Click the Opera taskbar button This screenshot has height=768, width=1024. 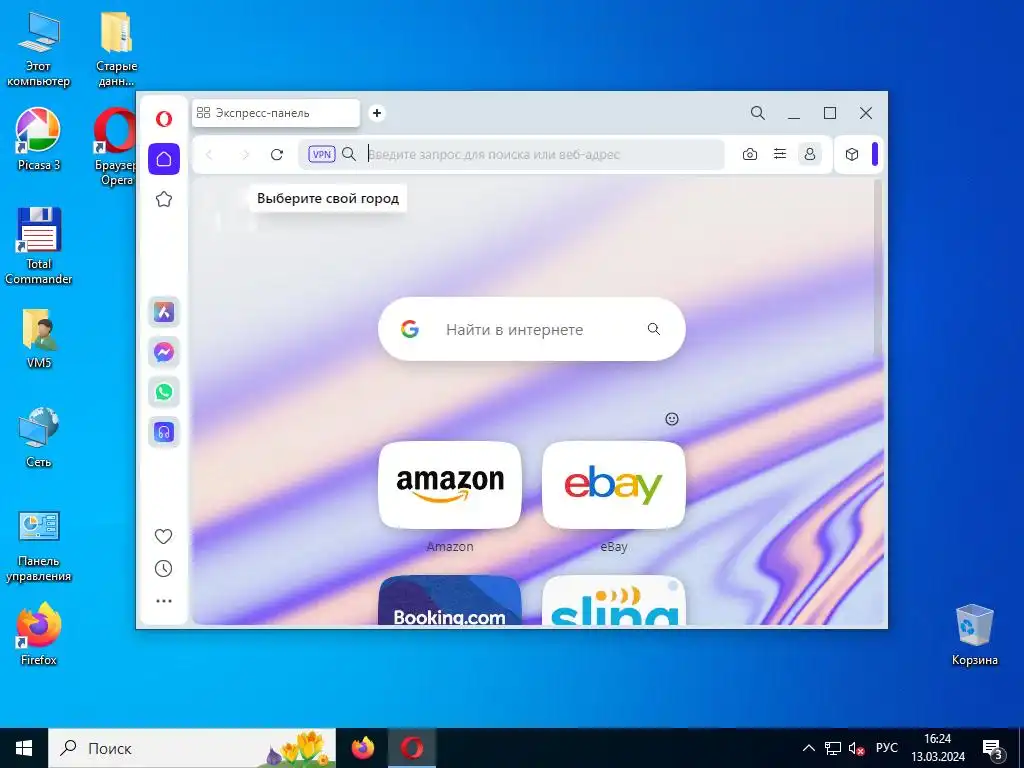click(x=412, y=748)
